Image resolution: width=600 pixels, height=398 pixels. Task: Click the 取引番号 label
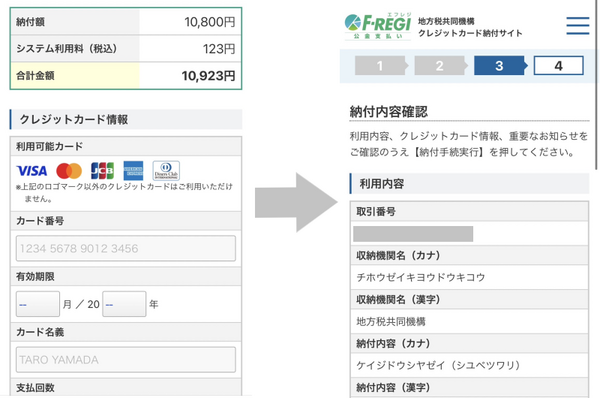point(376,212)
